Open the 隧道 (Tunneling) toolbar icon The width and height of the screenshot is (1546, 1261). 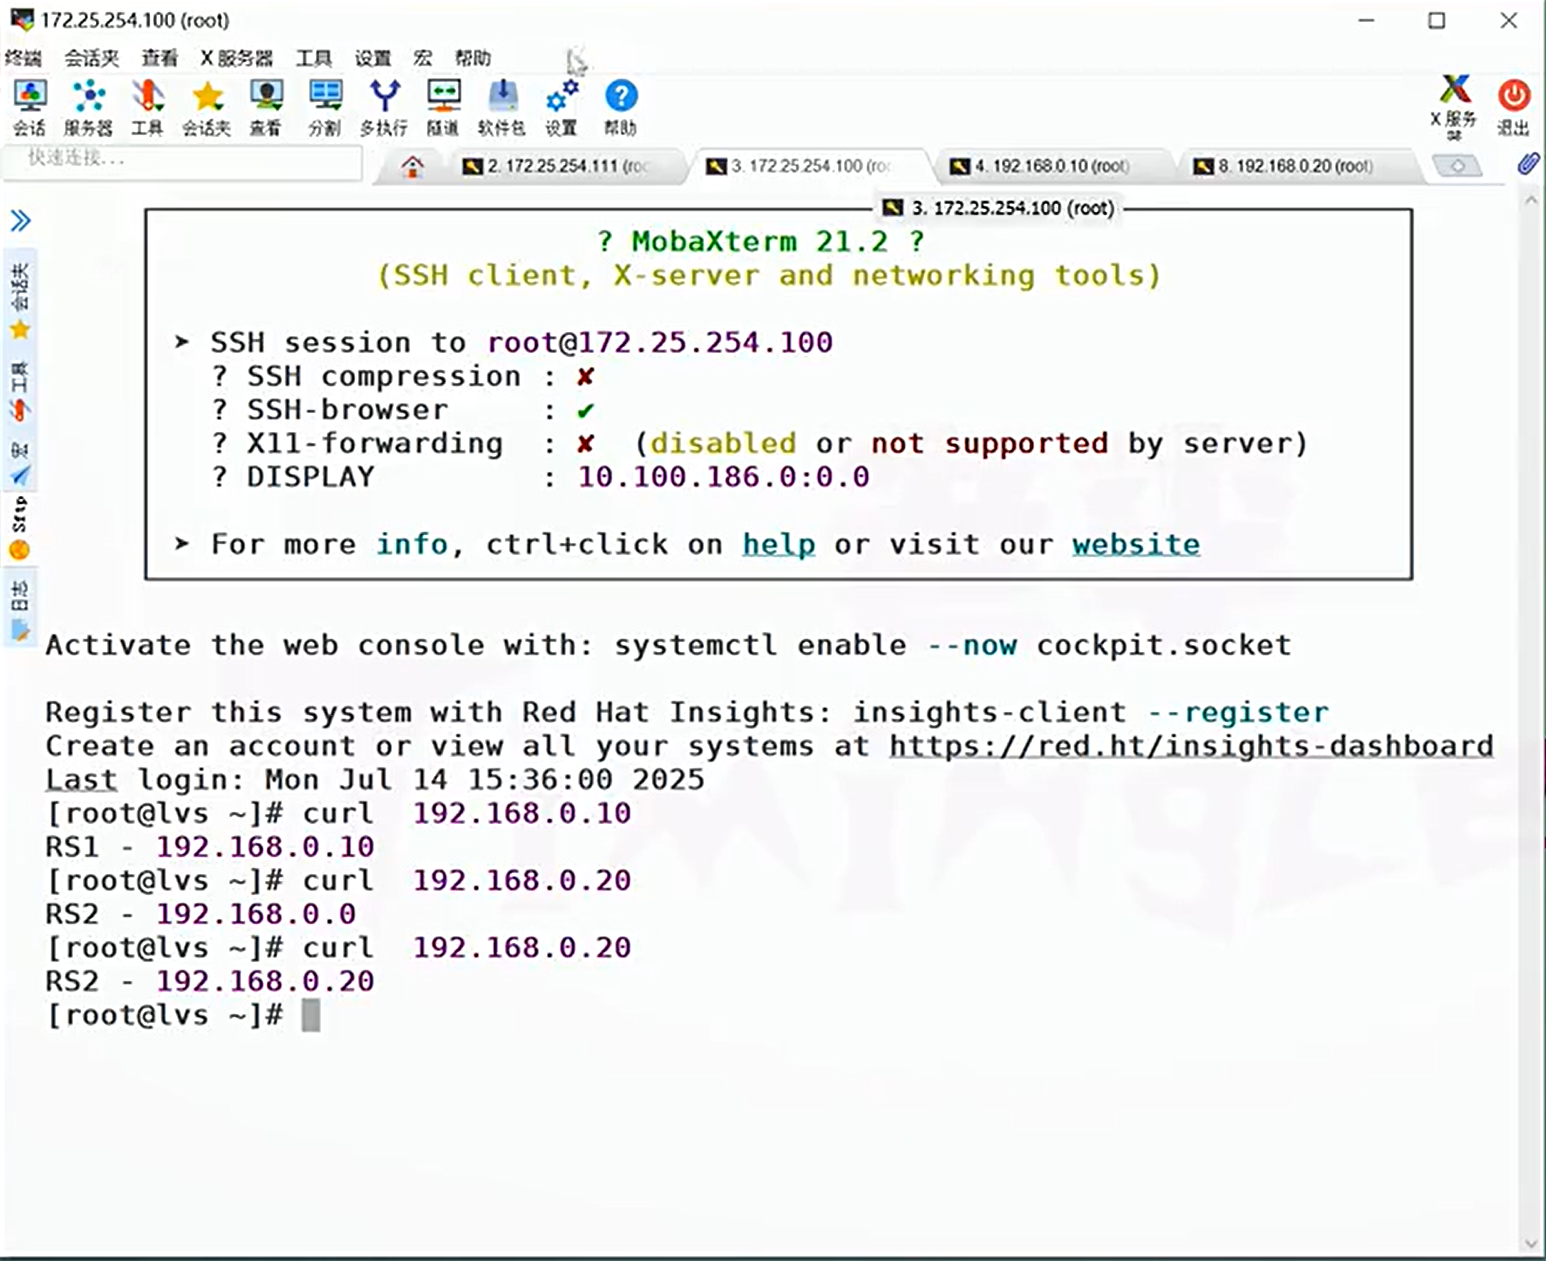coord(443,107)
